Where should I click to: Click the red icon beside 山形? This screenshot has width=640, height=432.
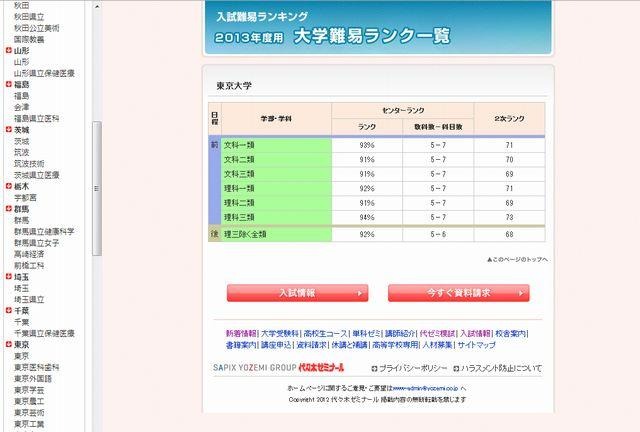click(x=8, y=49)
